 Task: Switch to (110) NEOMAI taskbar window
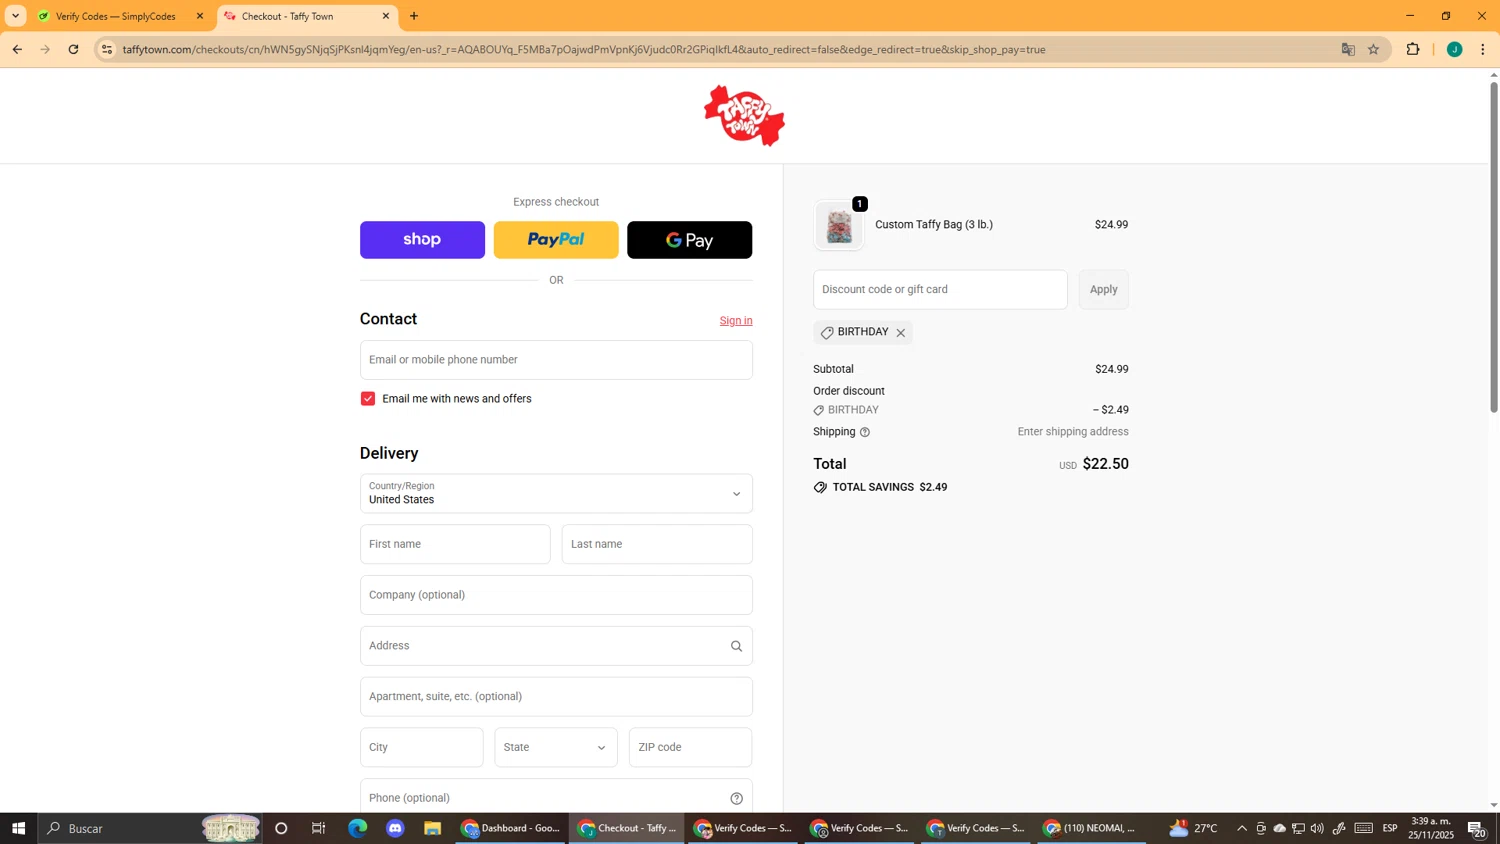(x=1090, y=828)
